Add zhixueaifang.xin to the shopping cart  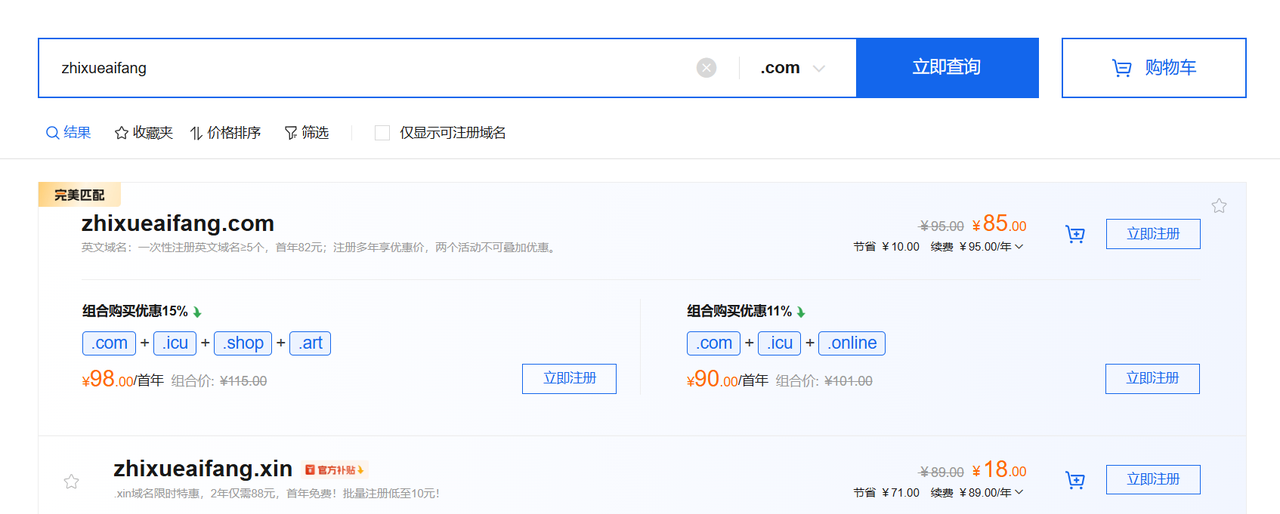point(1075,480)
